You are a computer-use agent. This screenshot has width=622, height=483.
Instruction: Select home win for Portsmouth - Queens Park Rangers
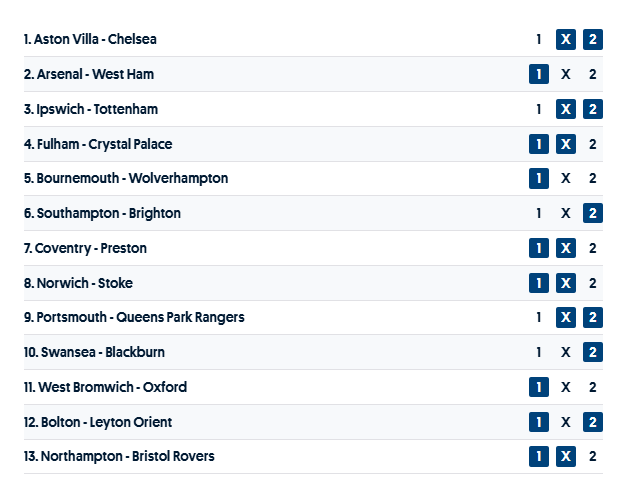point(539,317)
